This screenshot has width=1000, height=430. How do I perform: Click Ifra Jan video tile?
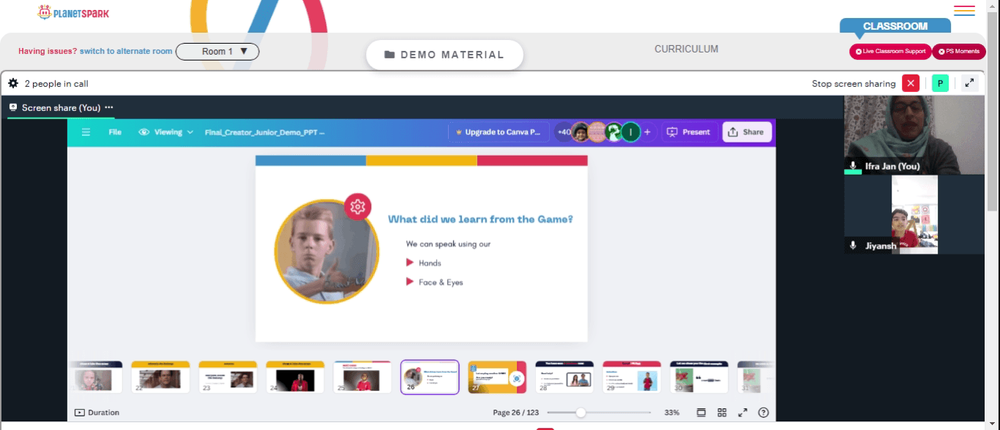914,135
